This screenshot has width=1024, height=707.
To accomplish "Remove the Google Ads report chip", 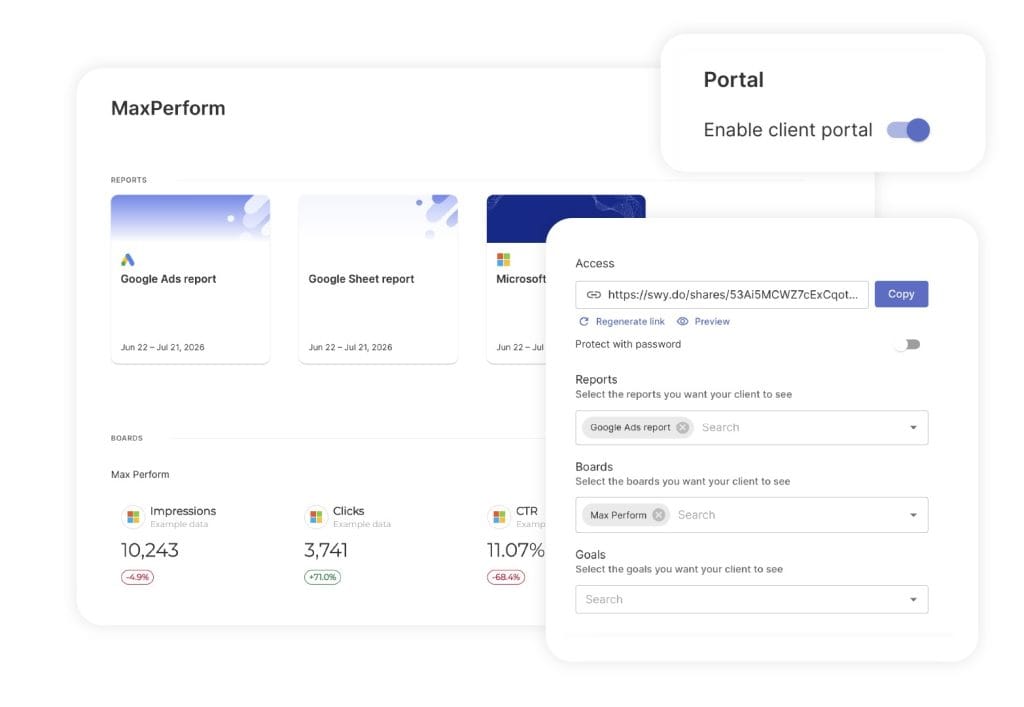I will pyautogui.click(x=682, y=428).
